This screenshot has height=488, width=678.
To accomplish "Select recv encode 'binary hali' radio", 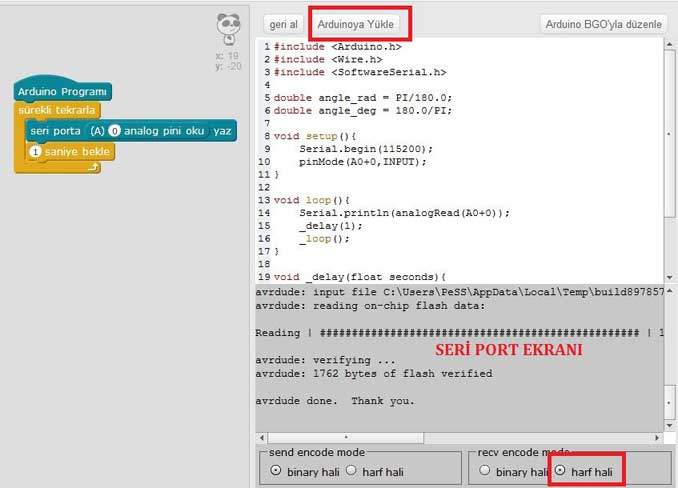I will point(485,470).
